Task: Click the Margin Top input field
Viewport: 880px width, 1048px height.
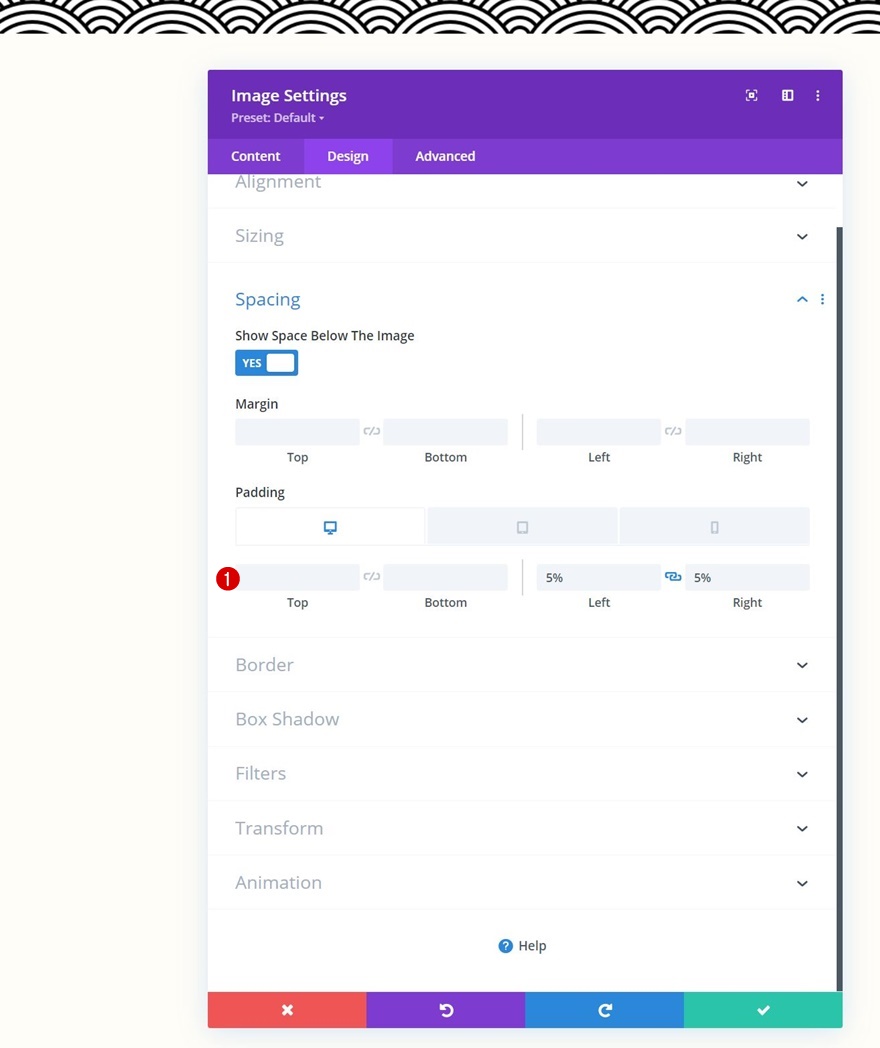Action: (x=297, y=432)
